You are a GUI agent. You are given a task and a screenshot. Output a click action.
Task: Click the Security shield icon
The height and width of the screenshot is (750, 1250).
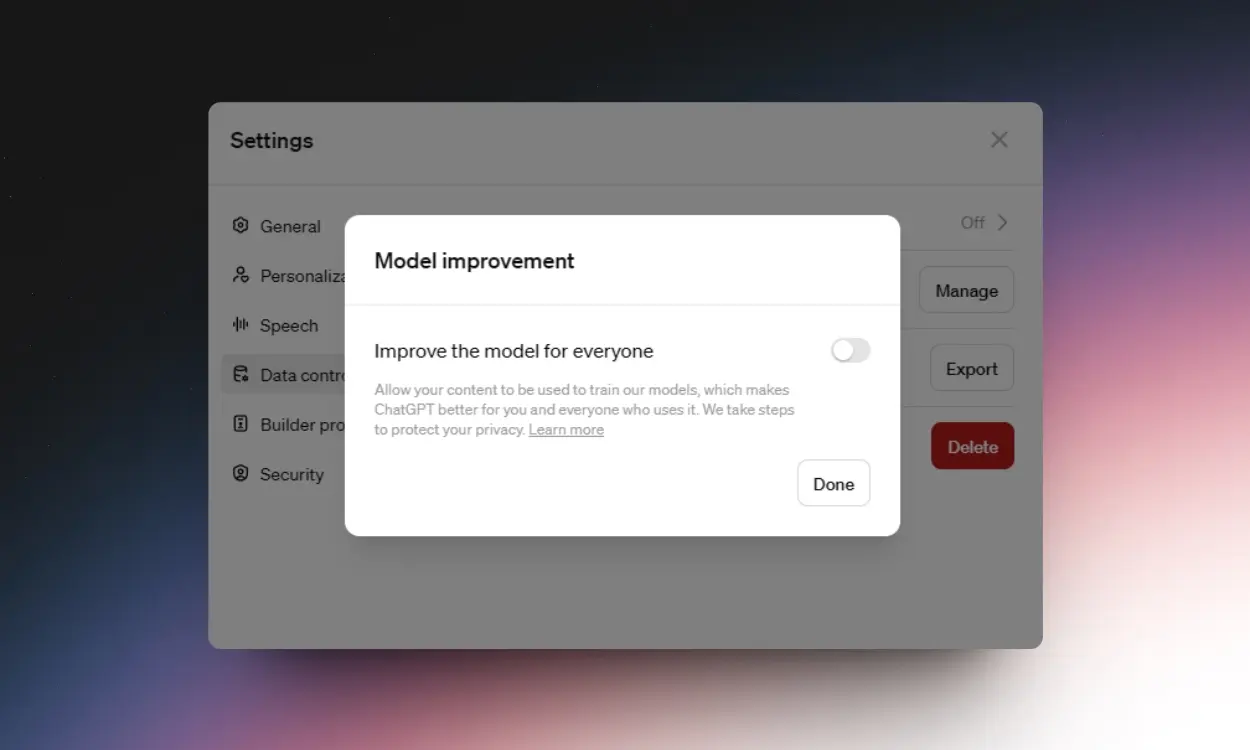tap(240, 474)
